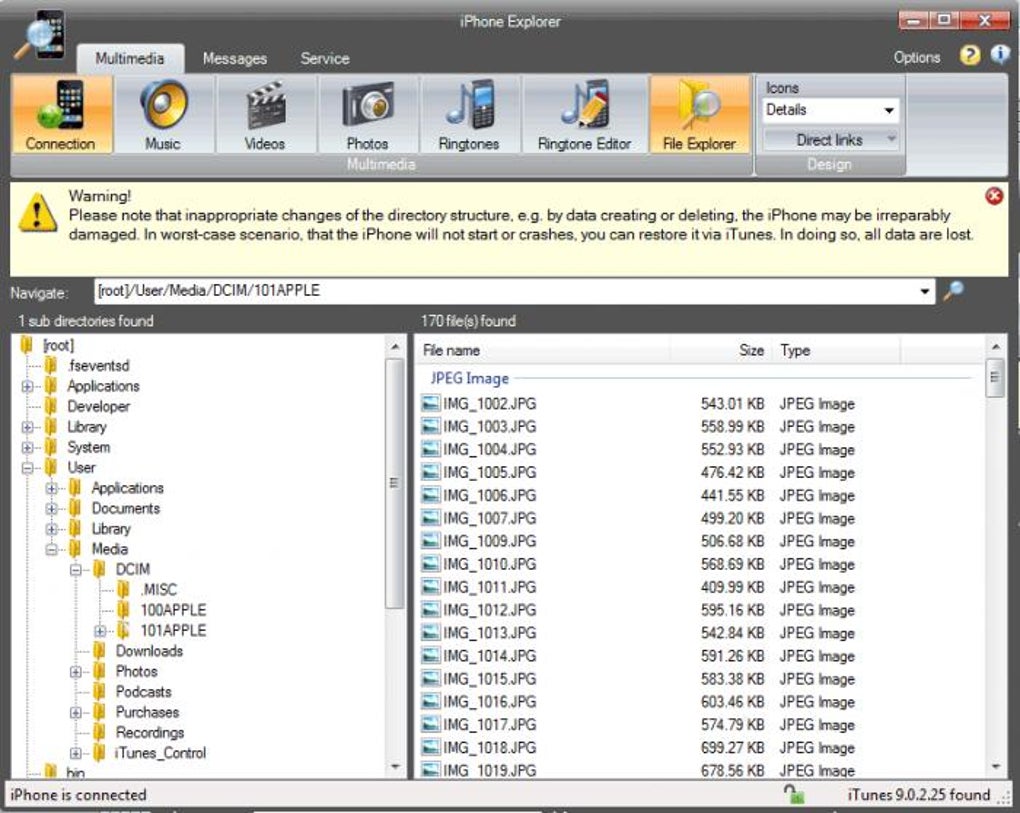The height and width of the screenshot is (813, 1020).
Task: Switch to the Messages tab
Action: [x=235, y=59]
